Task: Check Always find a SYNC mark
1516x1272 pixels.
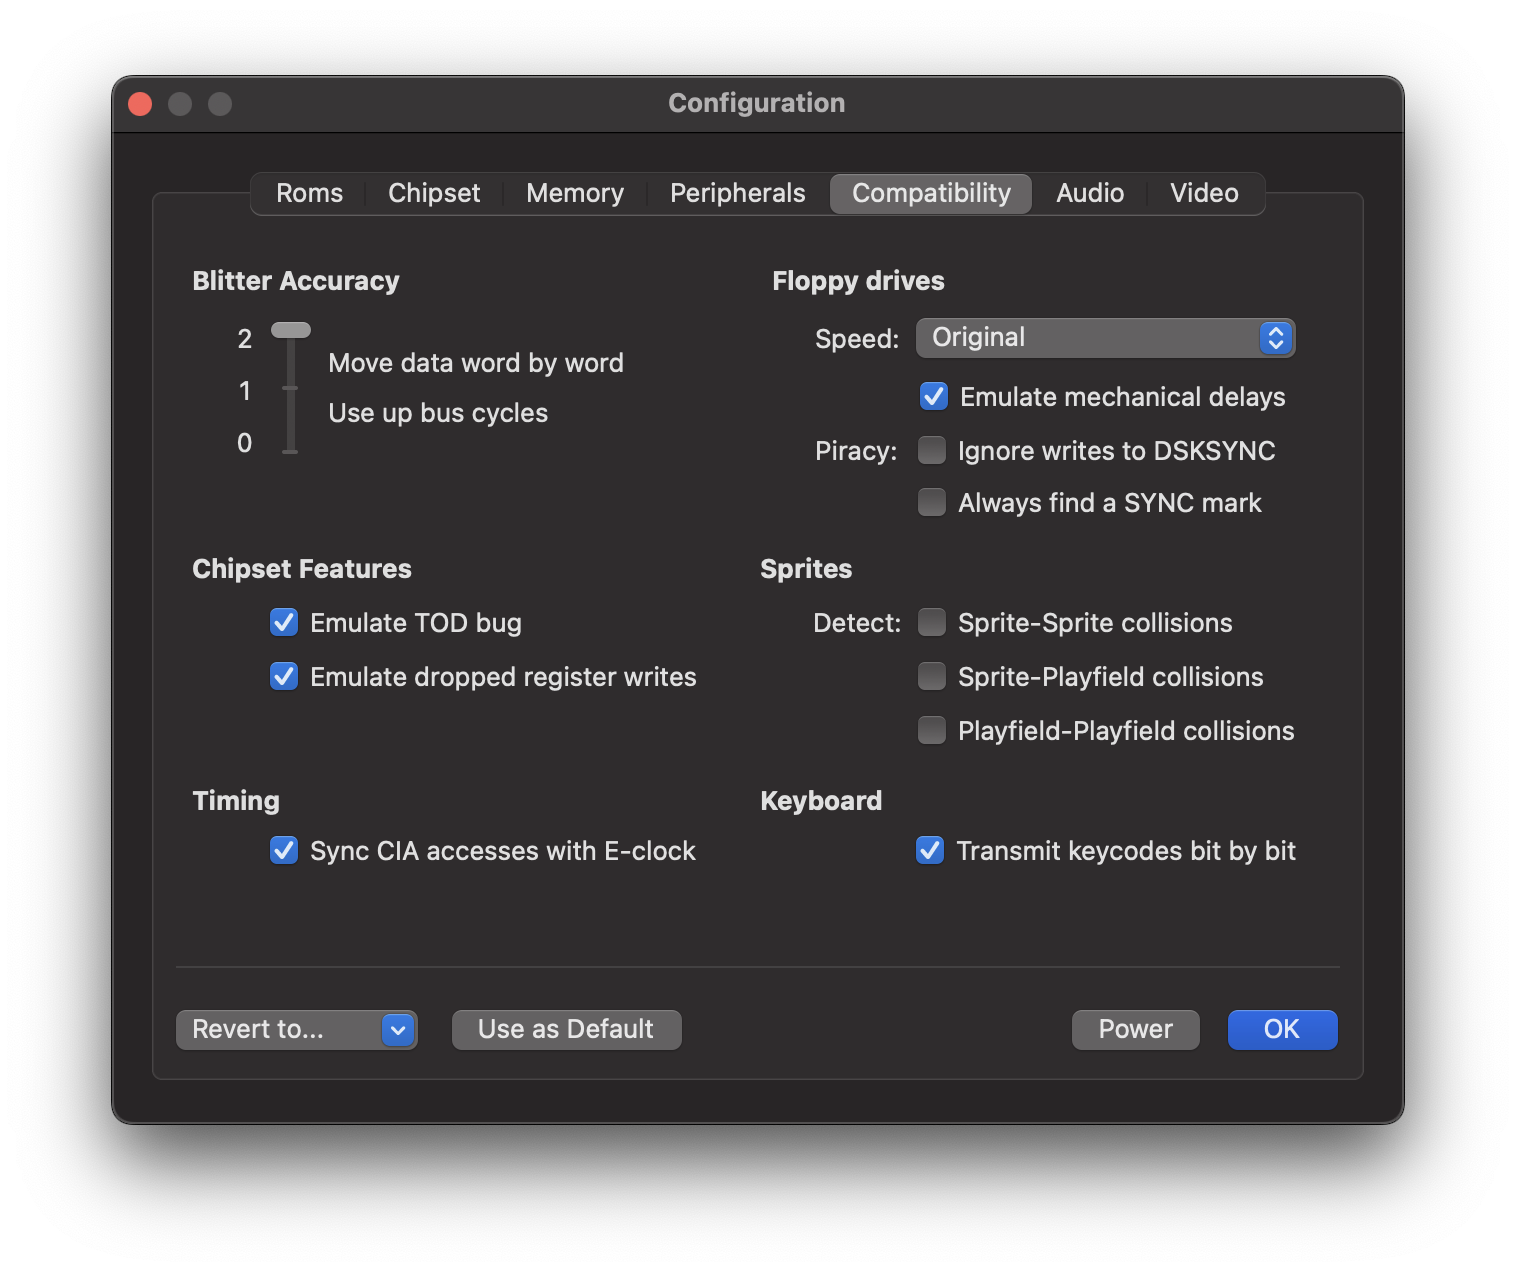Action: 932,502
